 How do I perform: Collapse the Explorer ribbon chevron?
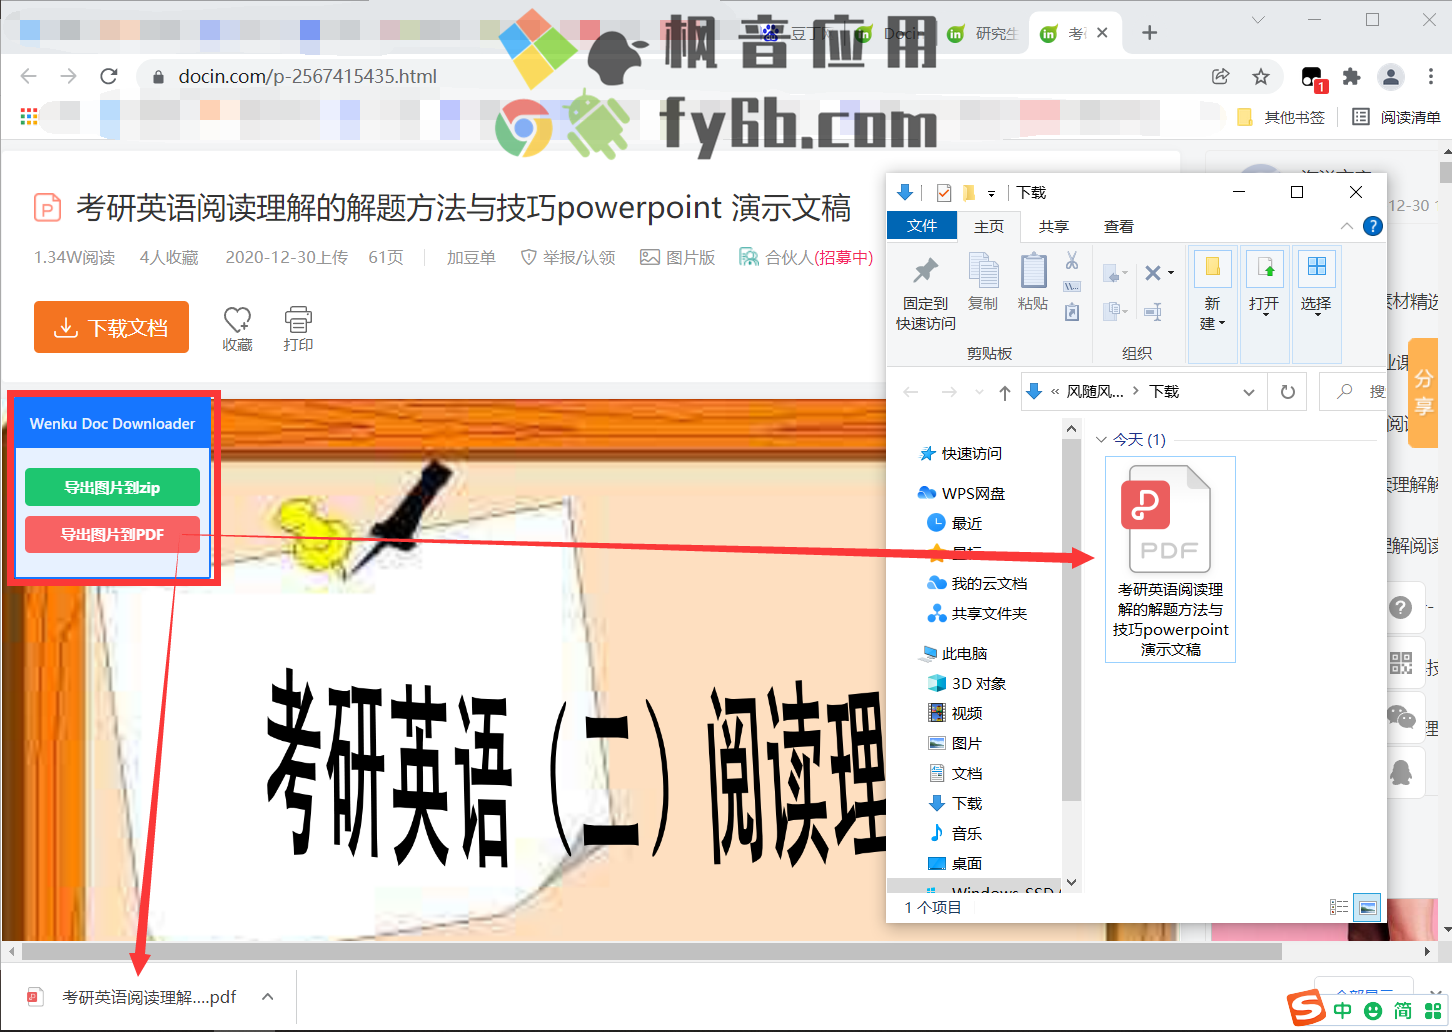[x=1346, y=226]
